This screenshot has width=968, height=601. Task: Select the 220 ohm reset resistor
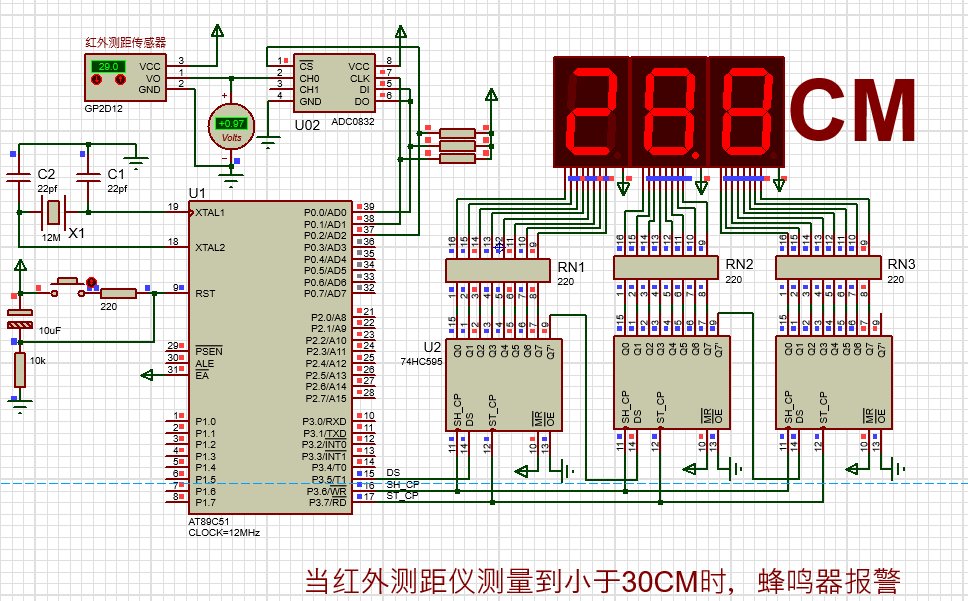click(x=118, y=293)
